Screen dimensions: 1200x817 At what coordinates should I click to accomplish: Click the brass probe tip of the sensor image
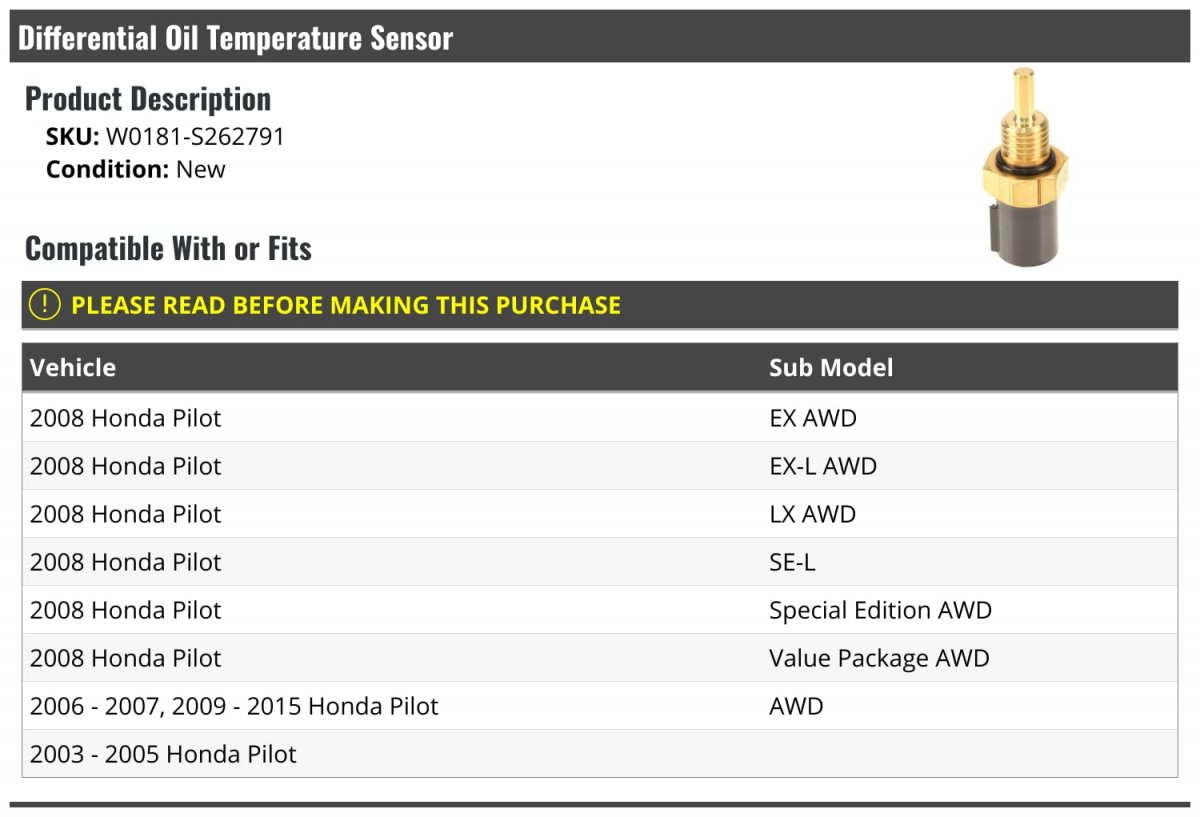[x=1022, y=90]
